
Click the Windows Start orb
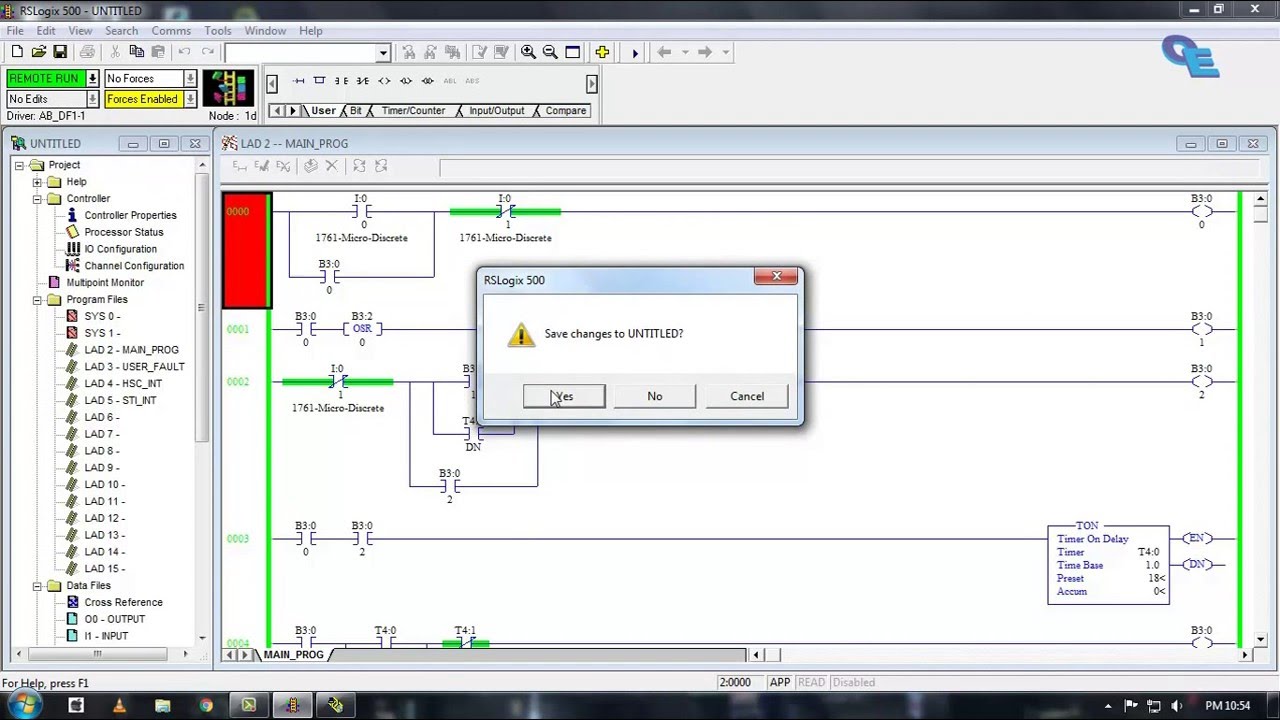pyautogui.click(x=24, y=705)
